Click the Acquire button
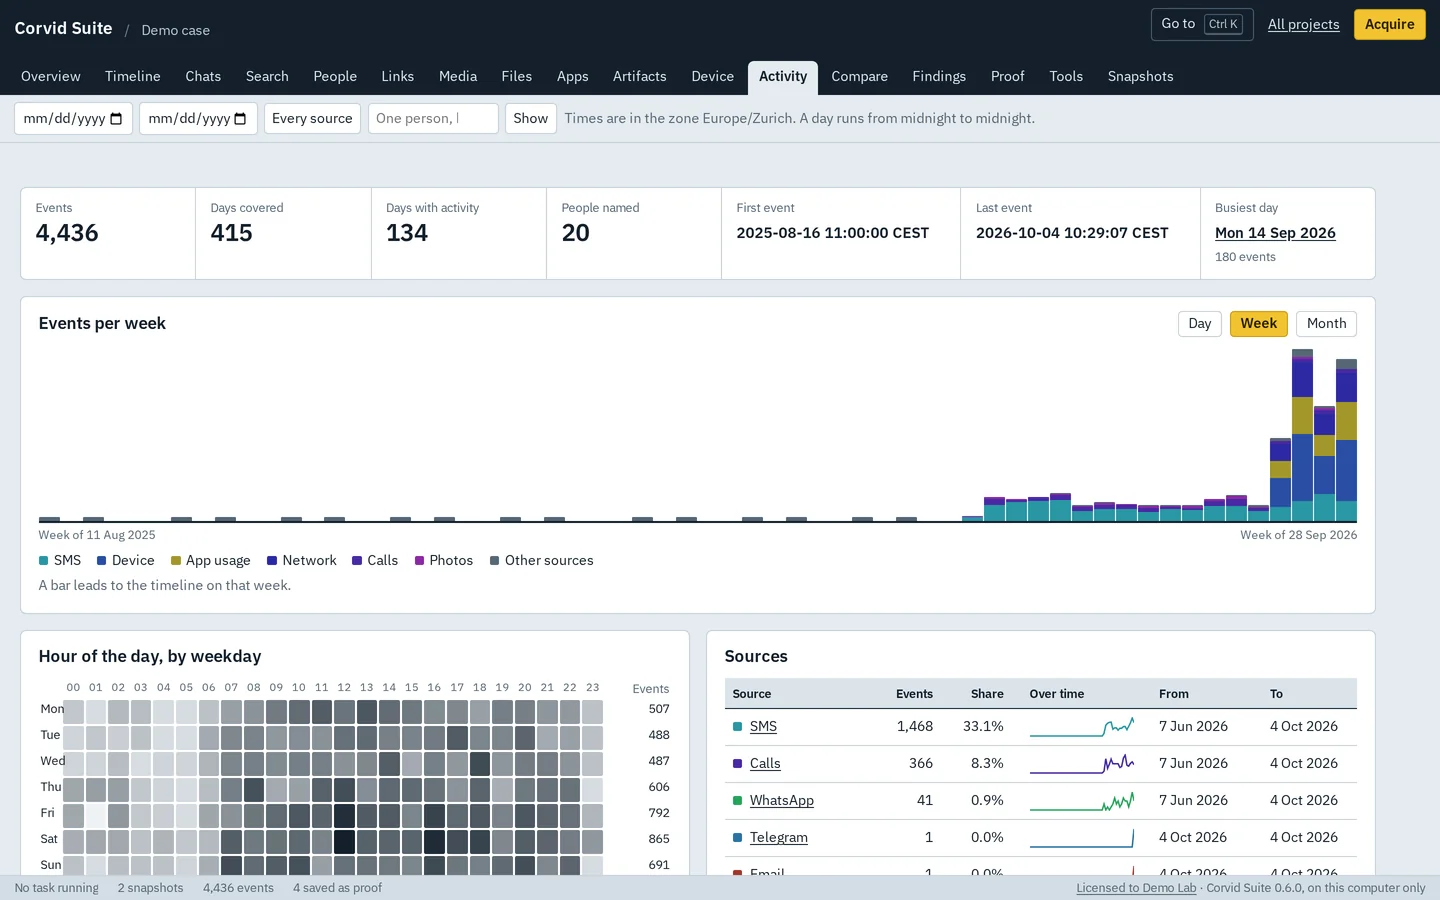Image resolution: width=1440 pixels, height=900 pixels. [x=1390, y=24]
